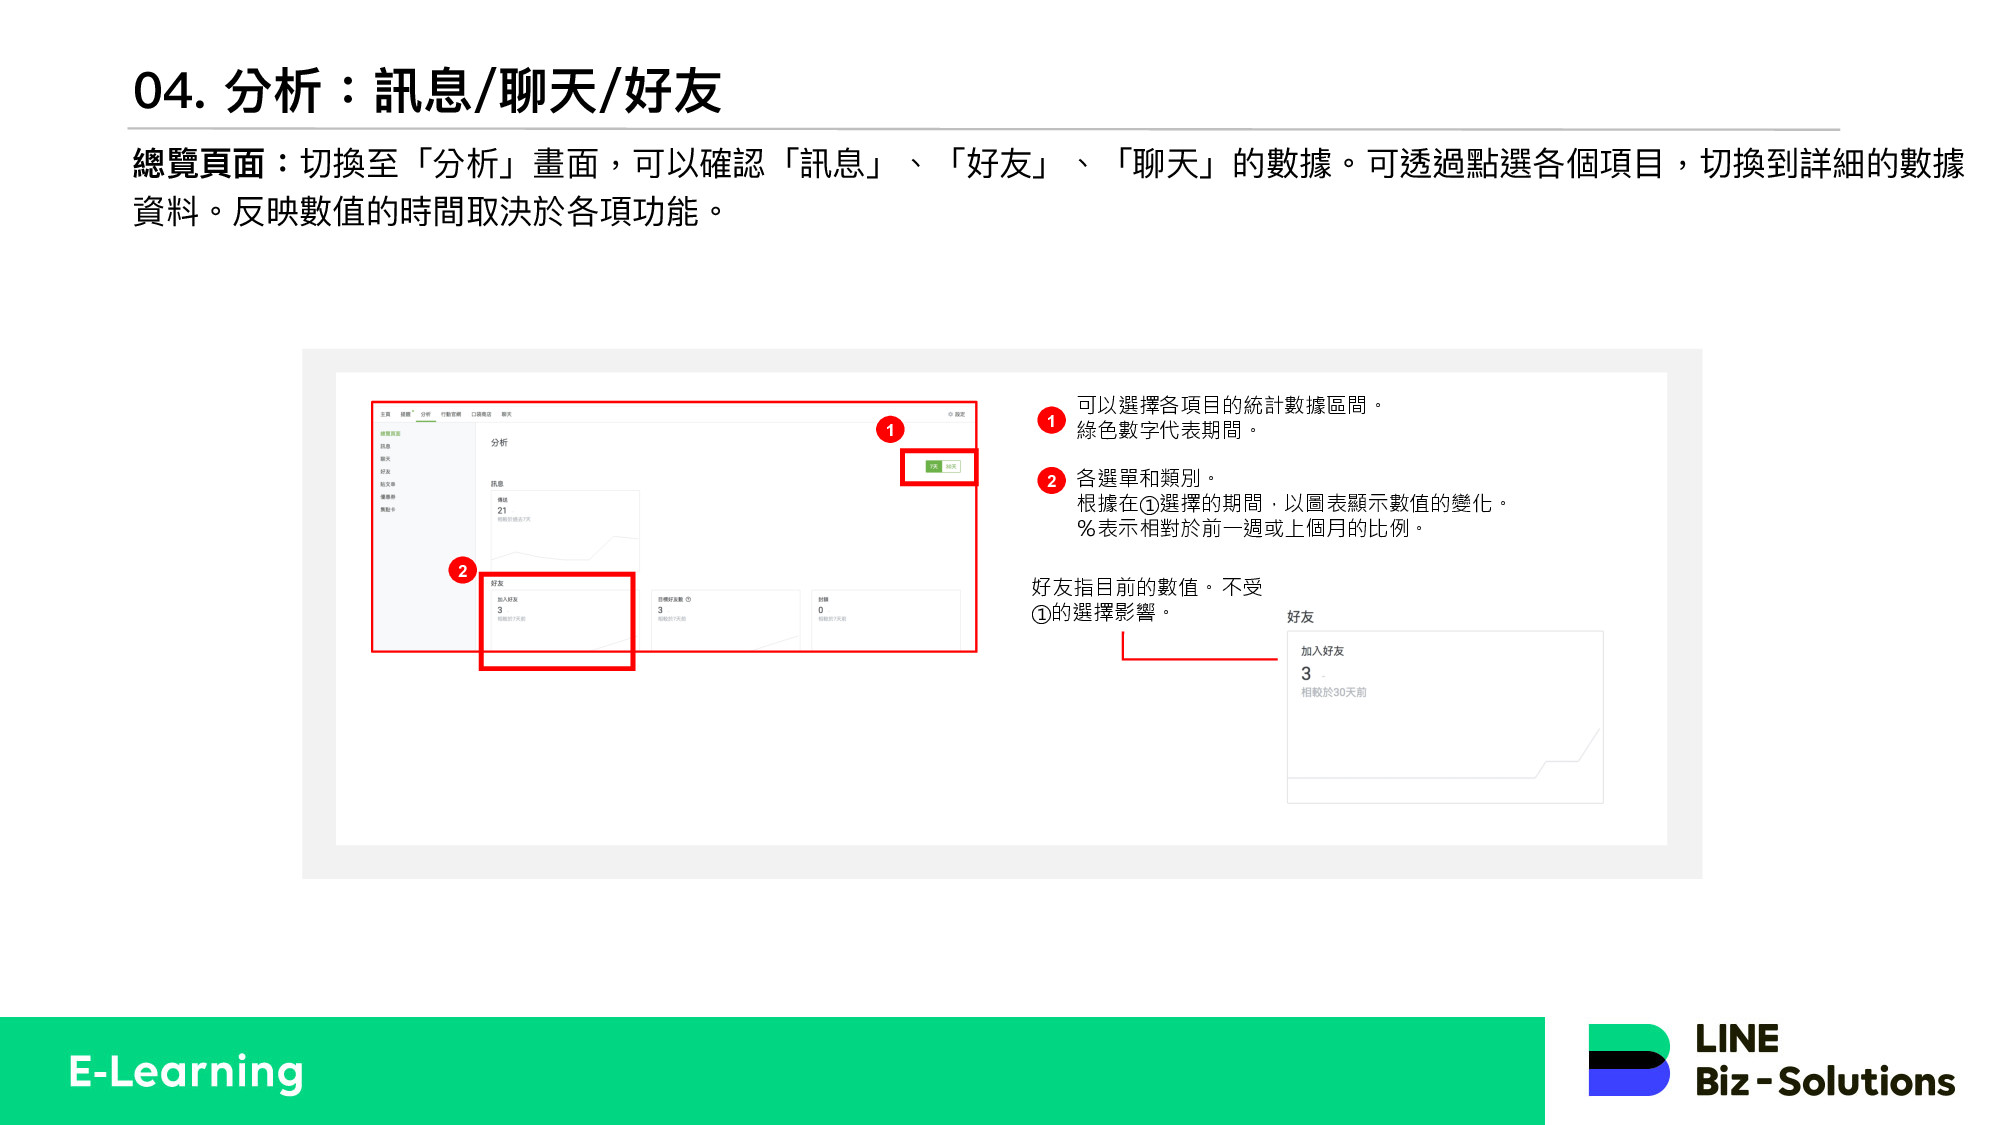Click red circle marker 2 near 好友

click(462, 571)
